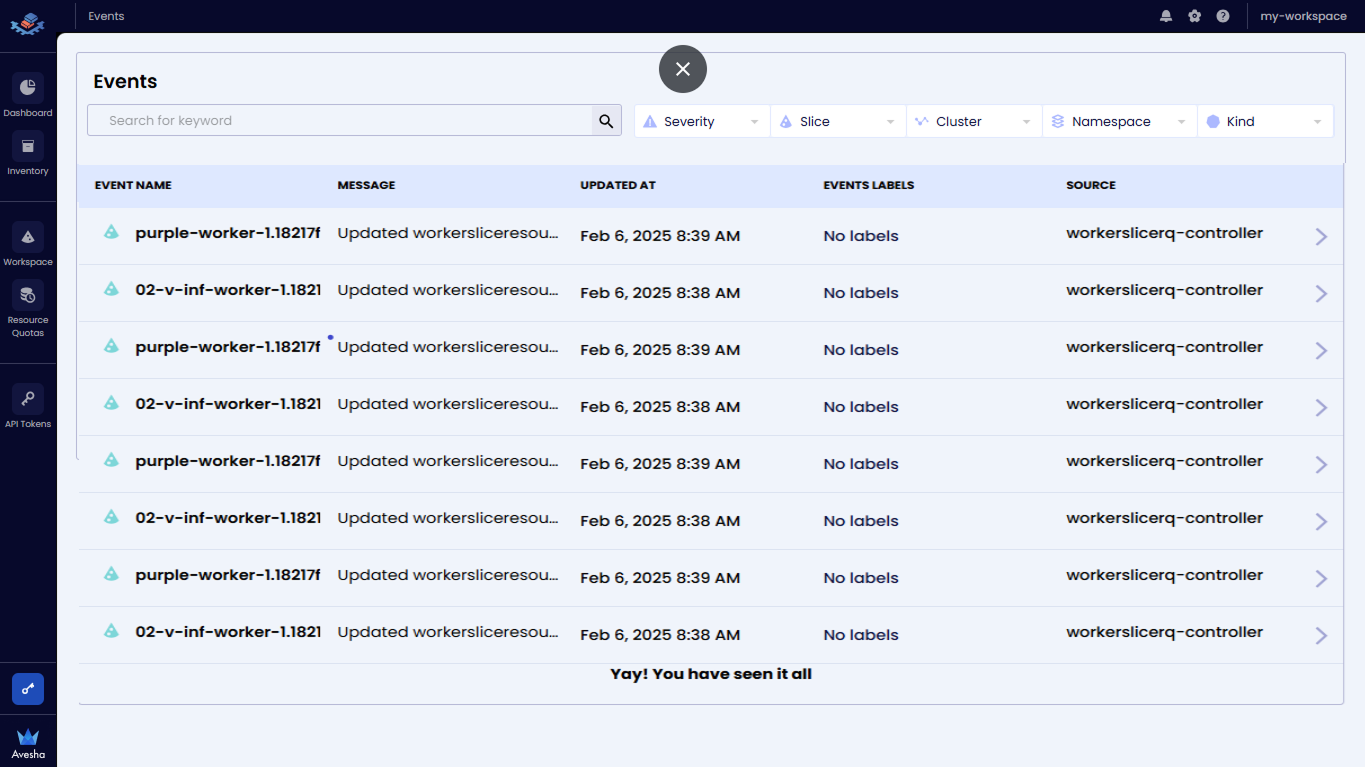
Task: Open the settings gear icon
Action: pyautogui.click(x=1194, y=16)
